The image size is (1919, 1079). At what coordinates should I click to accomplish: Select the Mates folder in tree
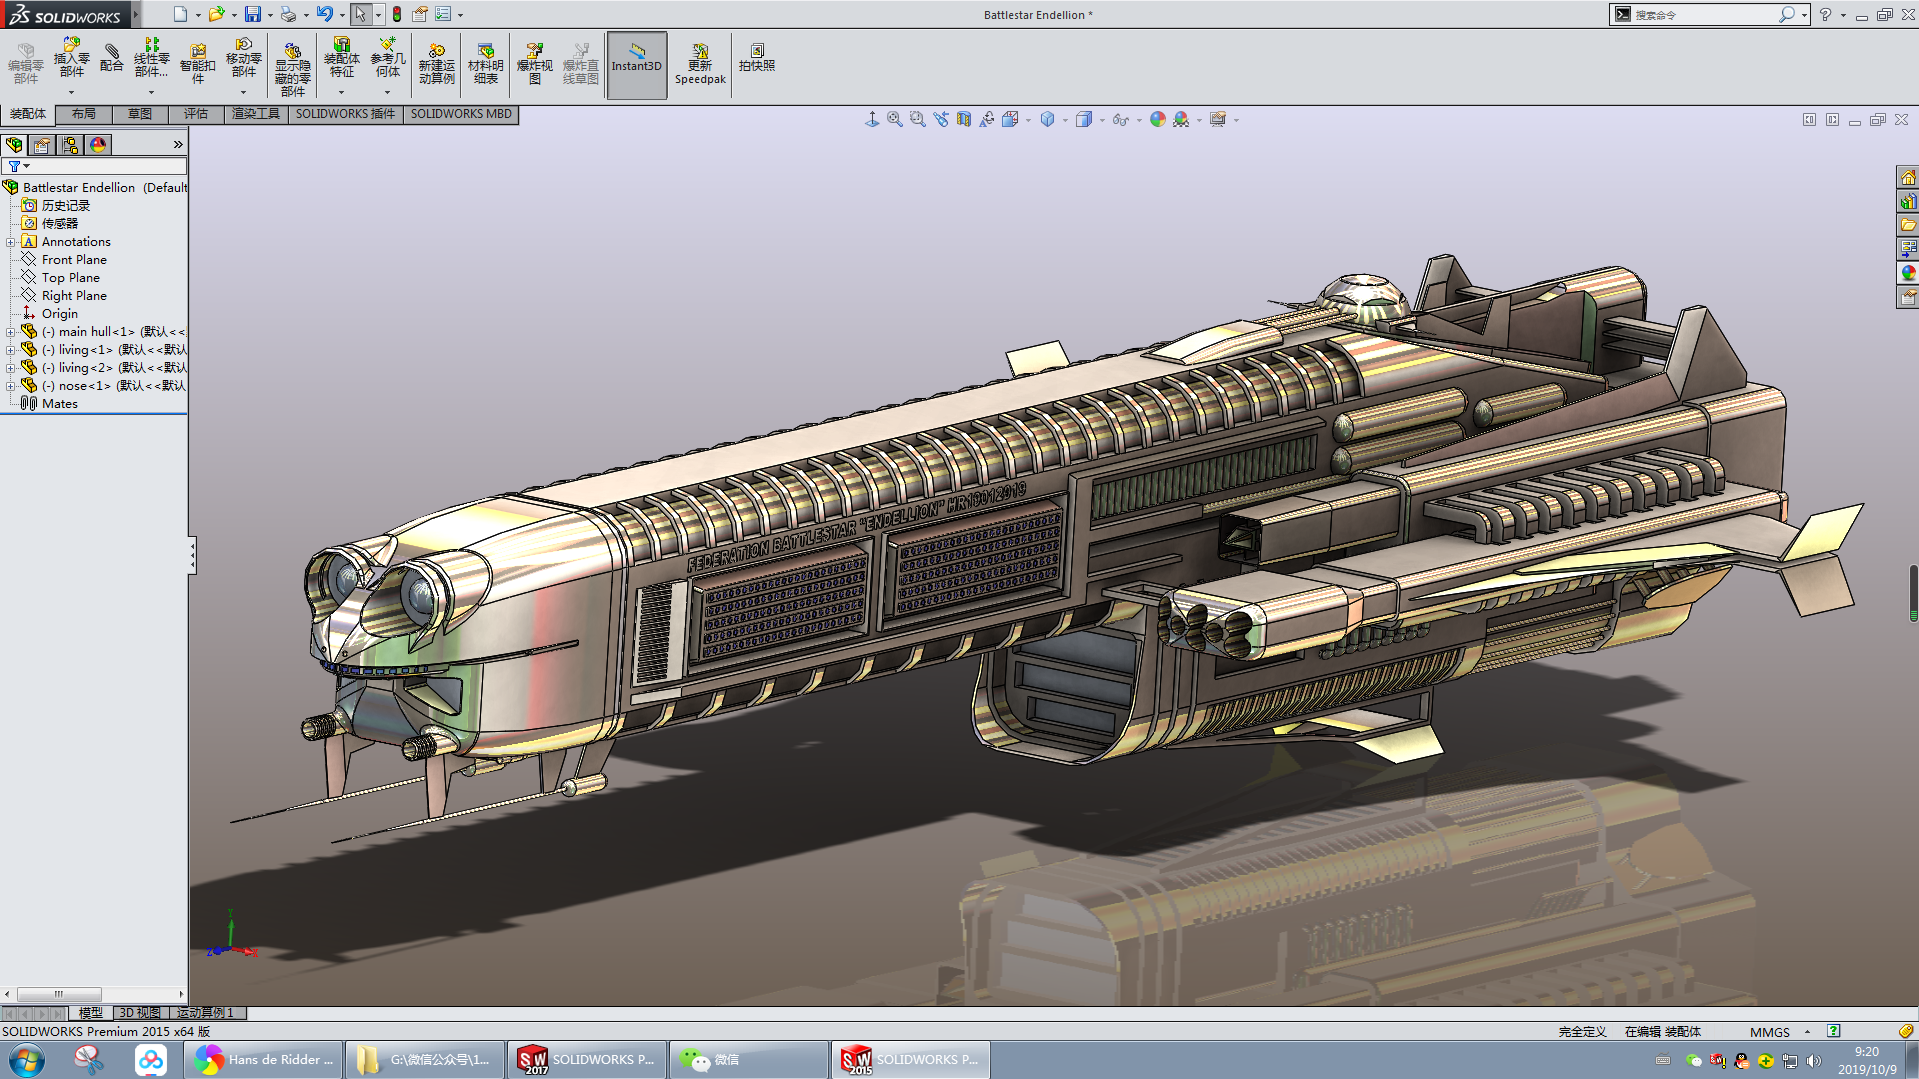tap(59, 404)
